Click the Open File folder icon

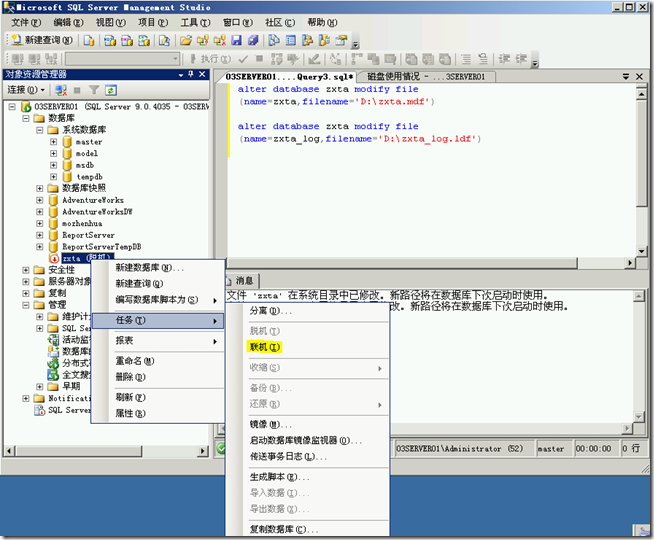(x=186, y=40)
